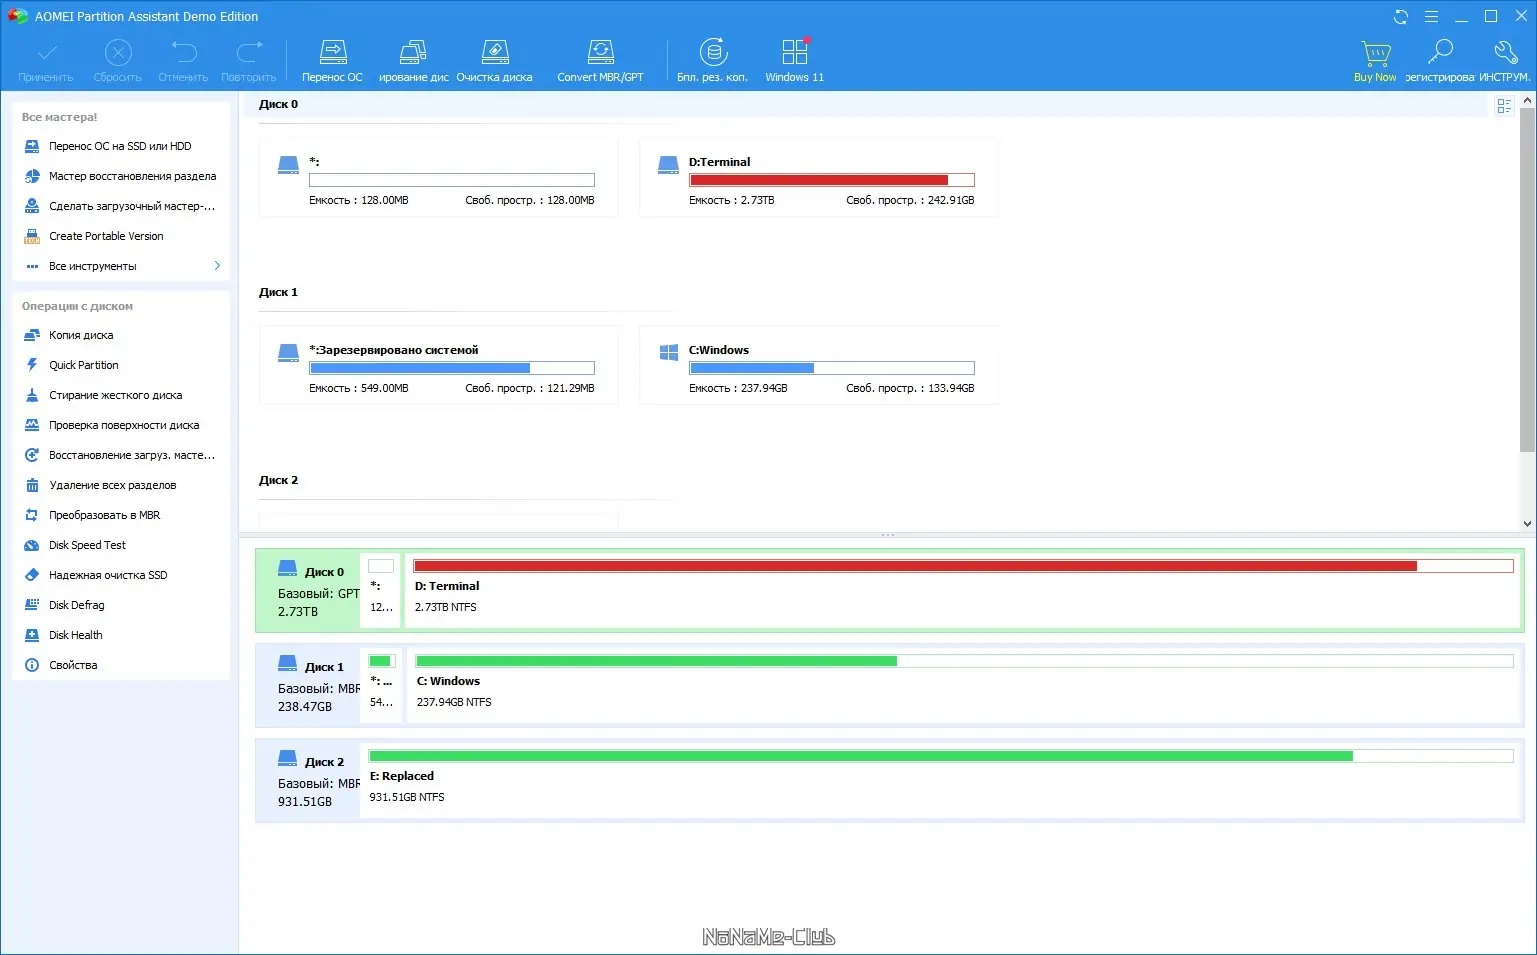Click the Redo (Повторить) arrow icon
Image resolution: width=1537 pixels, height=955 pixels.
click(249, 52)
